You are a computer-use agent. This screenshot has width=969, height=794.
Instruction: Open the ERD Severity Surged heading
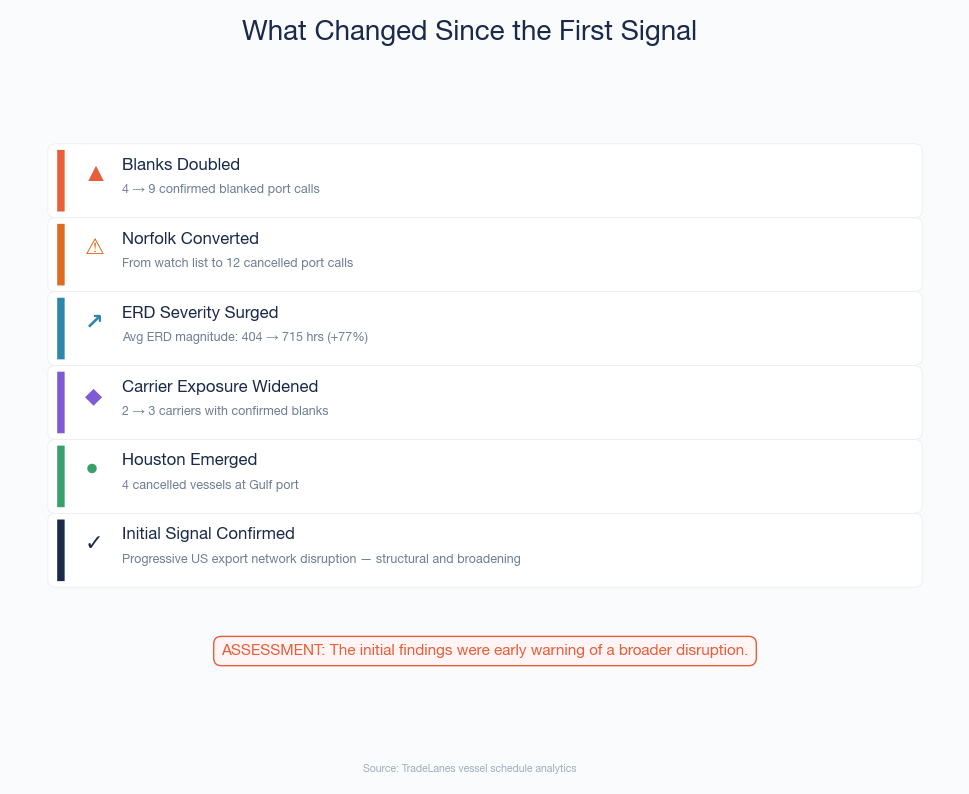[x=200, y=312]
